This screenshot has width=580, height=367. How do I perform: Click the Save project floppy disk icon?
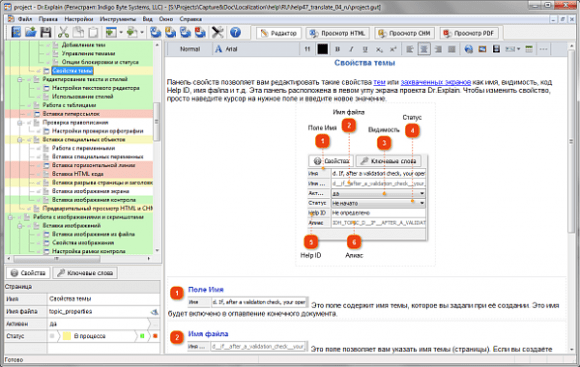click(46, 33)
